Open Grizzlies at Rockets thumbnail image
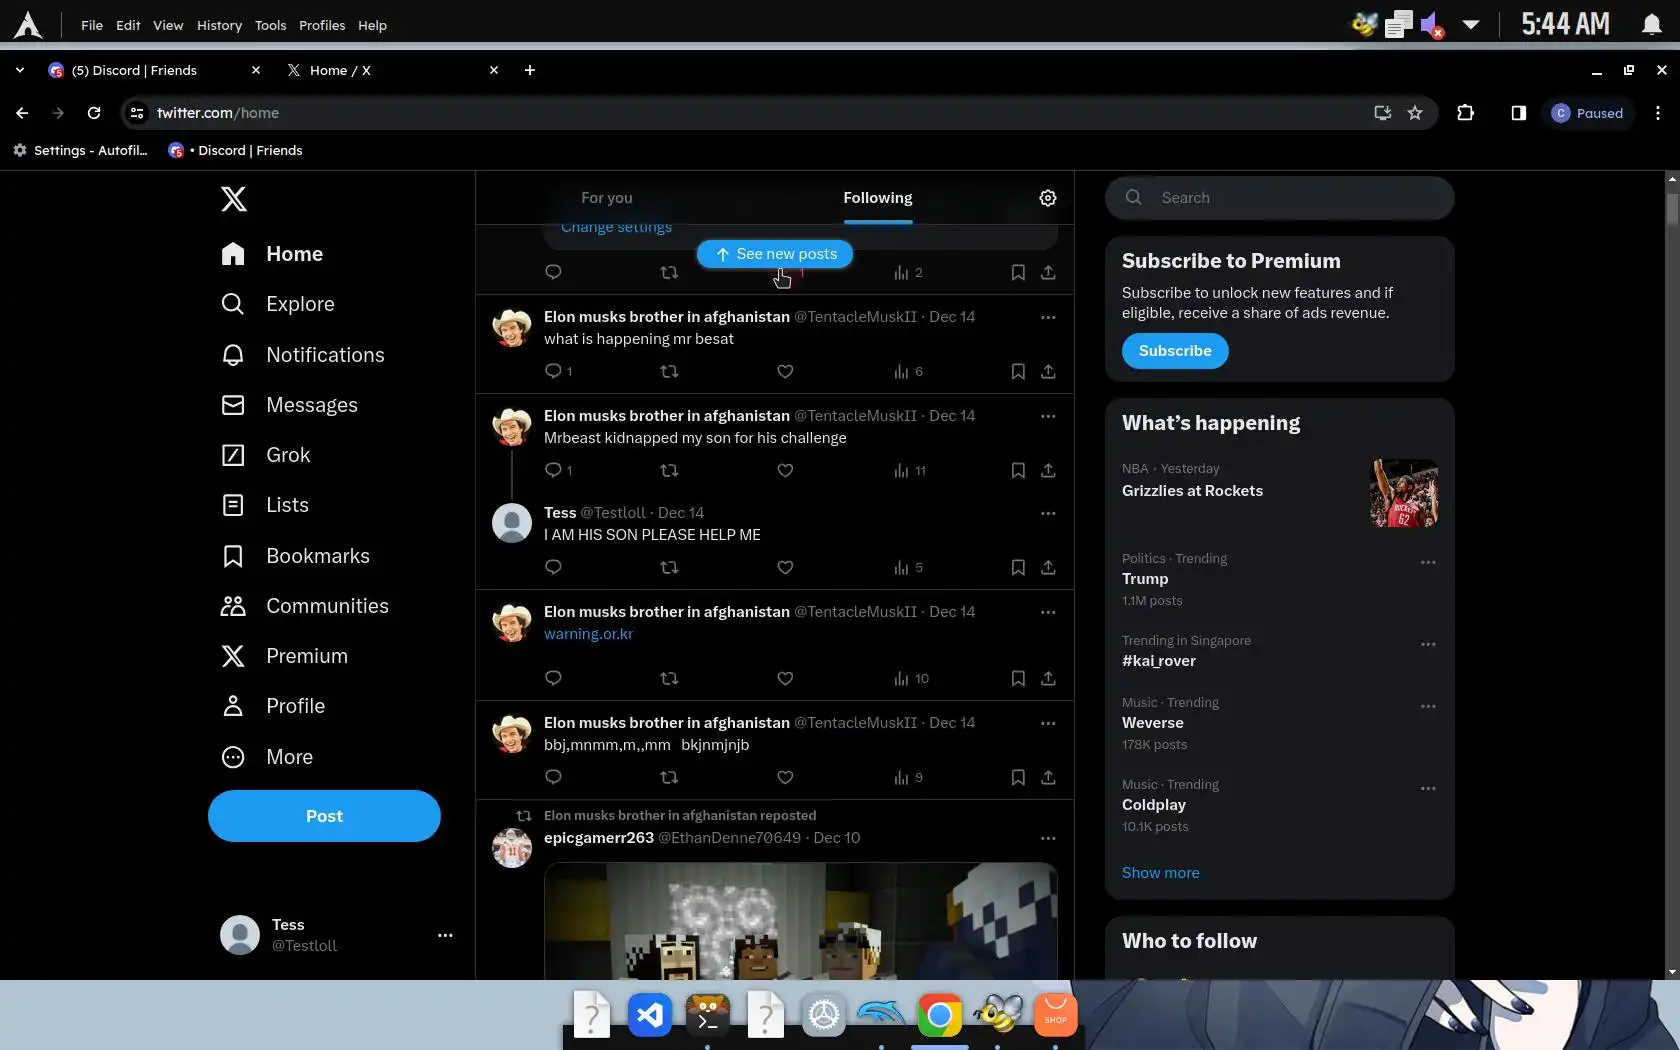1680x1050 pixels. pyautogui.click(x=1404, y=493)
